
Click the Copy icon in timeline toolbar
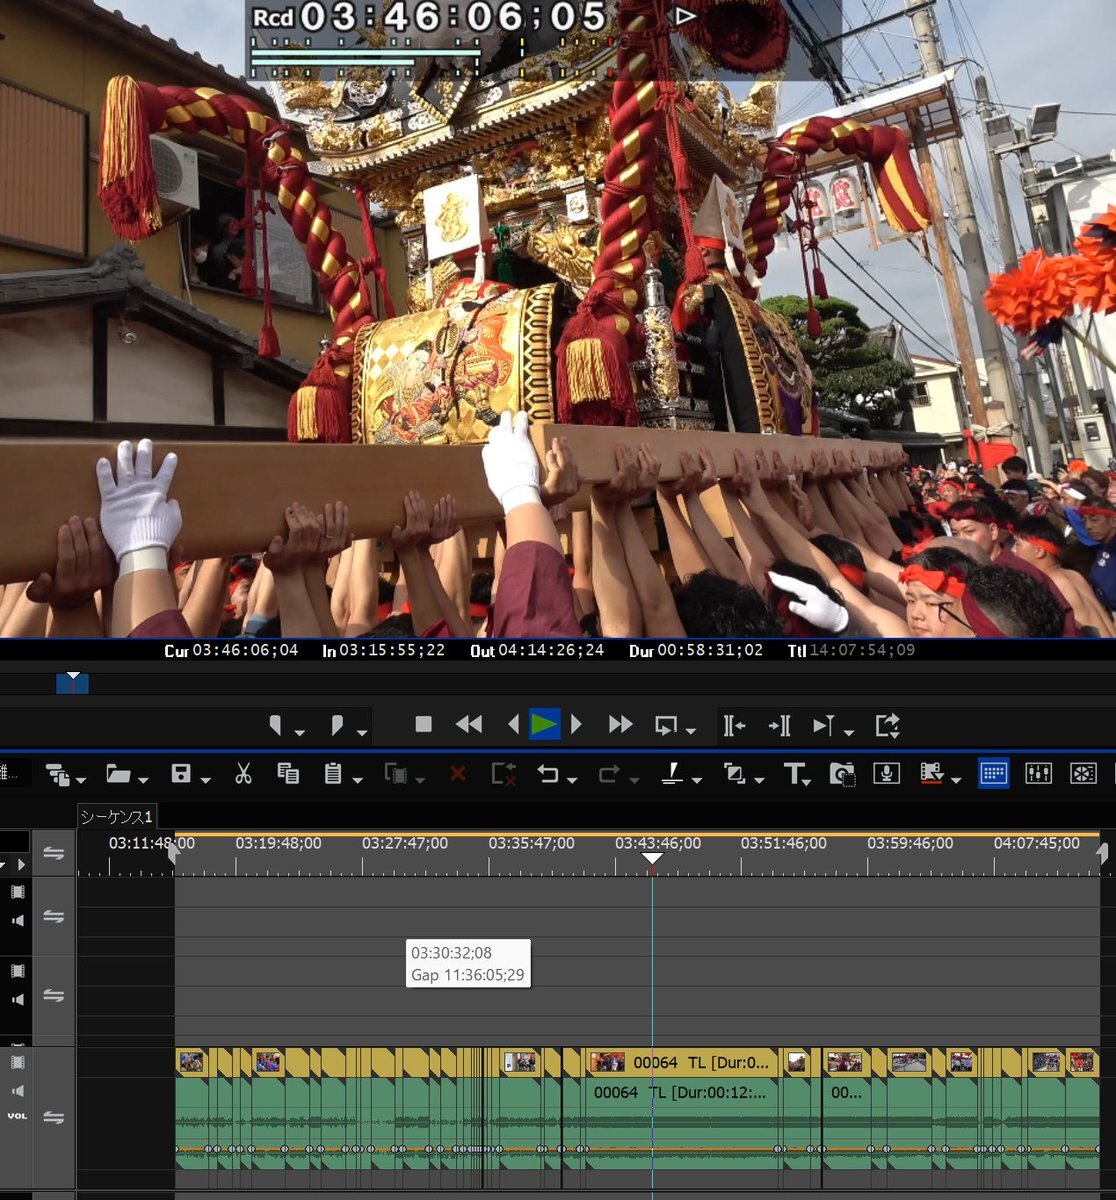tap(288, 773)
